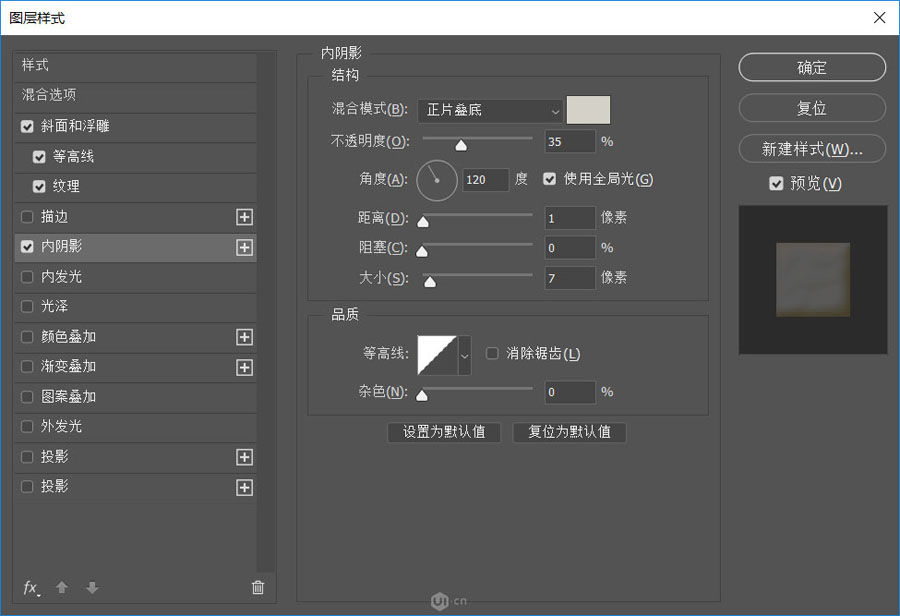This screenshot has height=616, width=900.
Task: Click the down arrow to reorder effects
Action: [91, 588]
